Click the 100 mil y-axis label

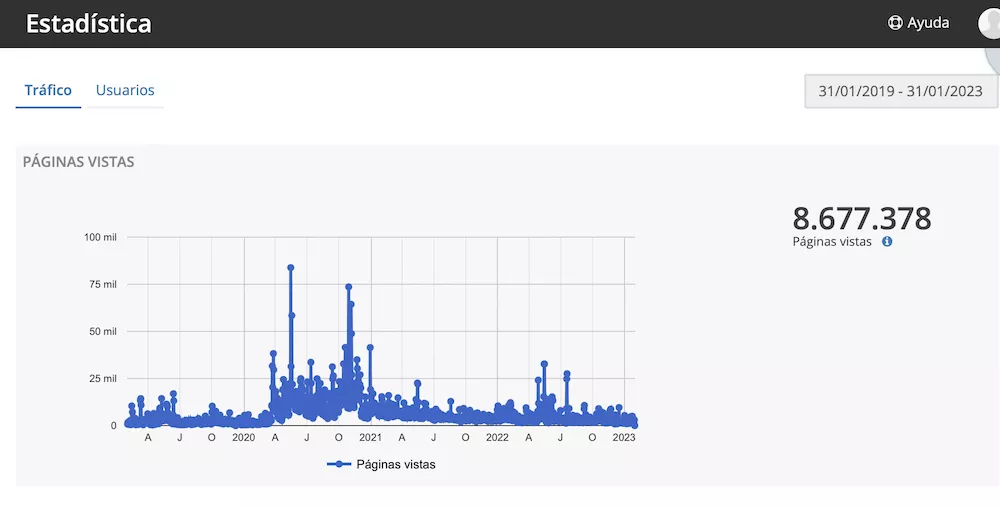101,238
